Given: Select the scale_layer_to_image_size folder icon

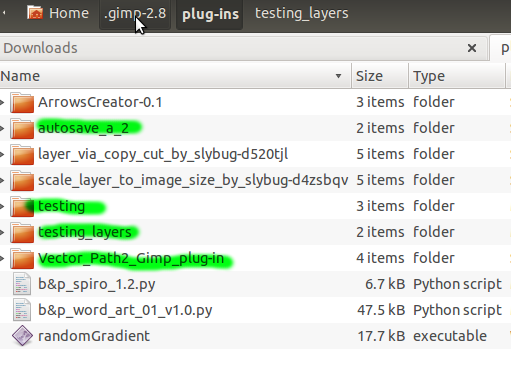Looking at the screenshot, I should pyautogui.click(x=22, y=180).
